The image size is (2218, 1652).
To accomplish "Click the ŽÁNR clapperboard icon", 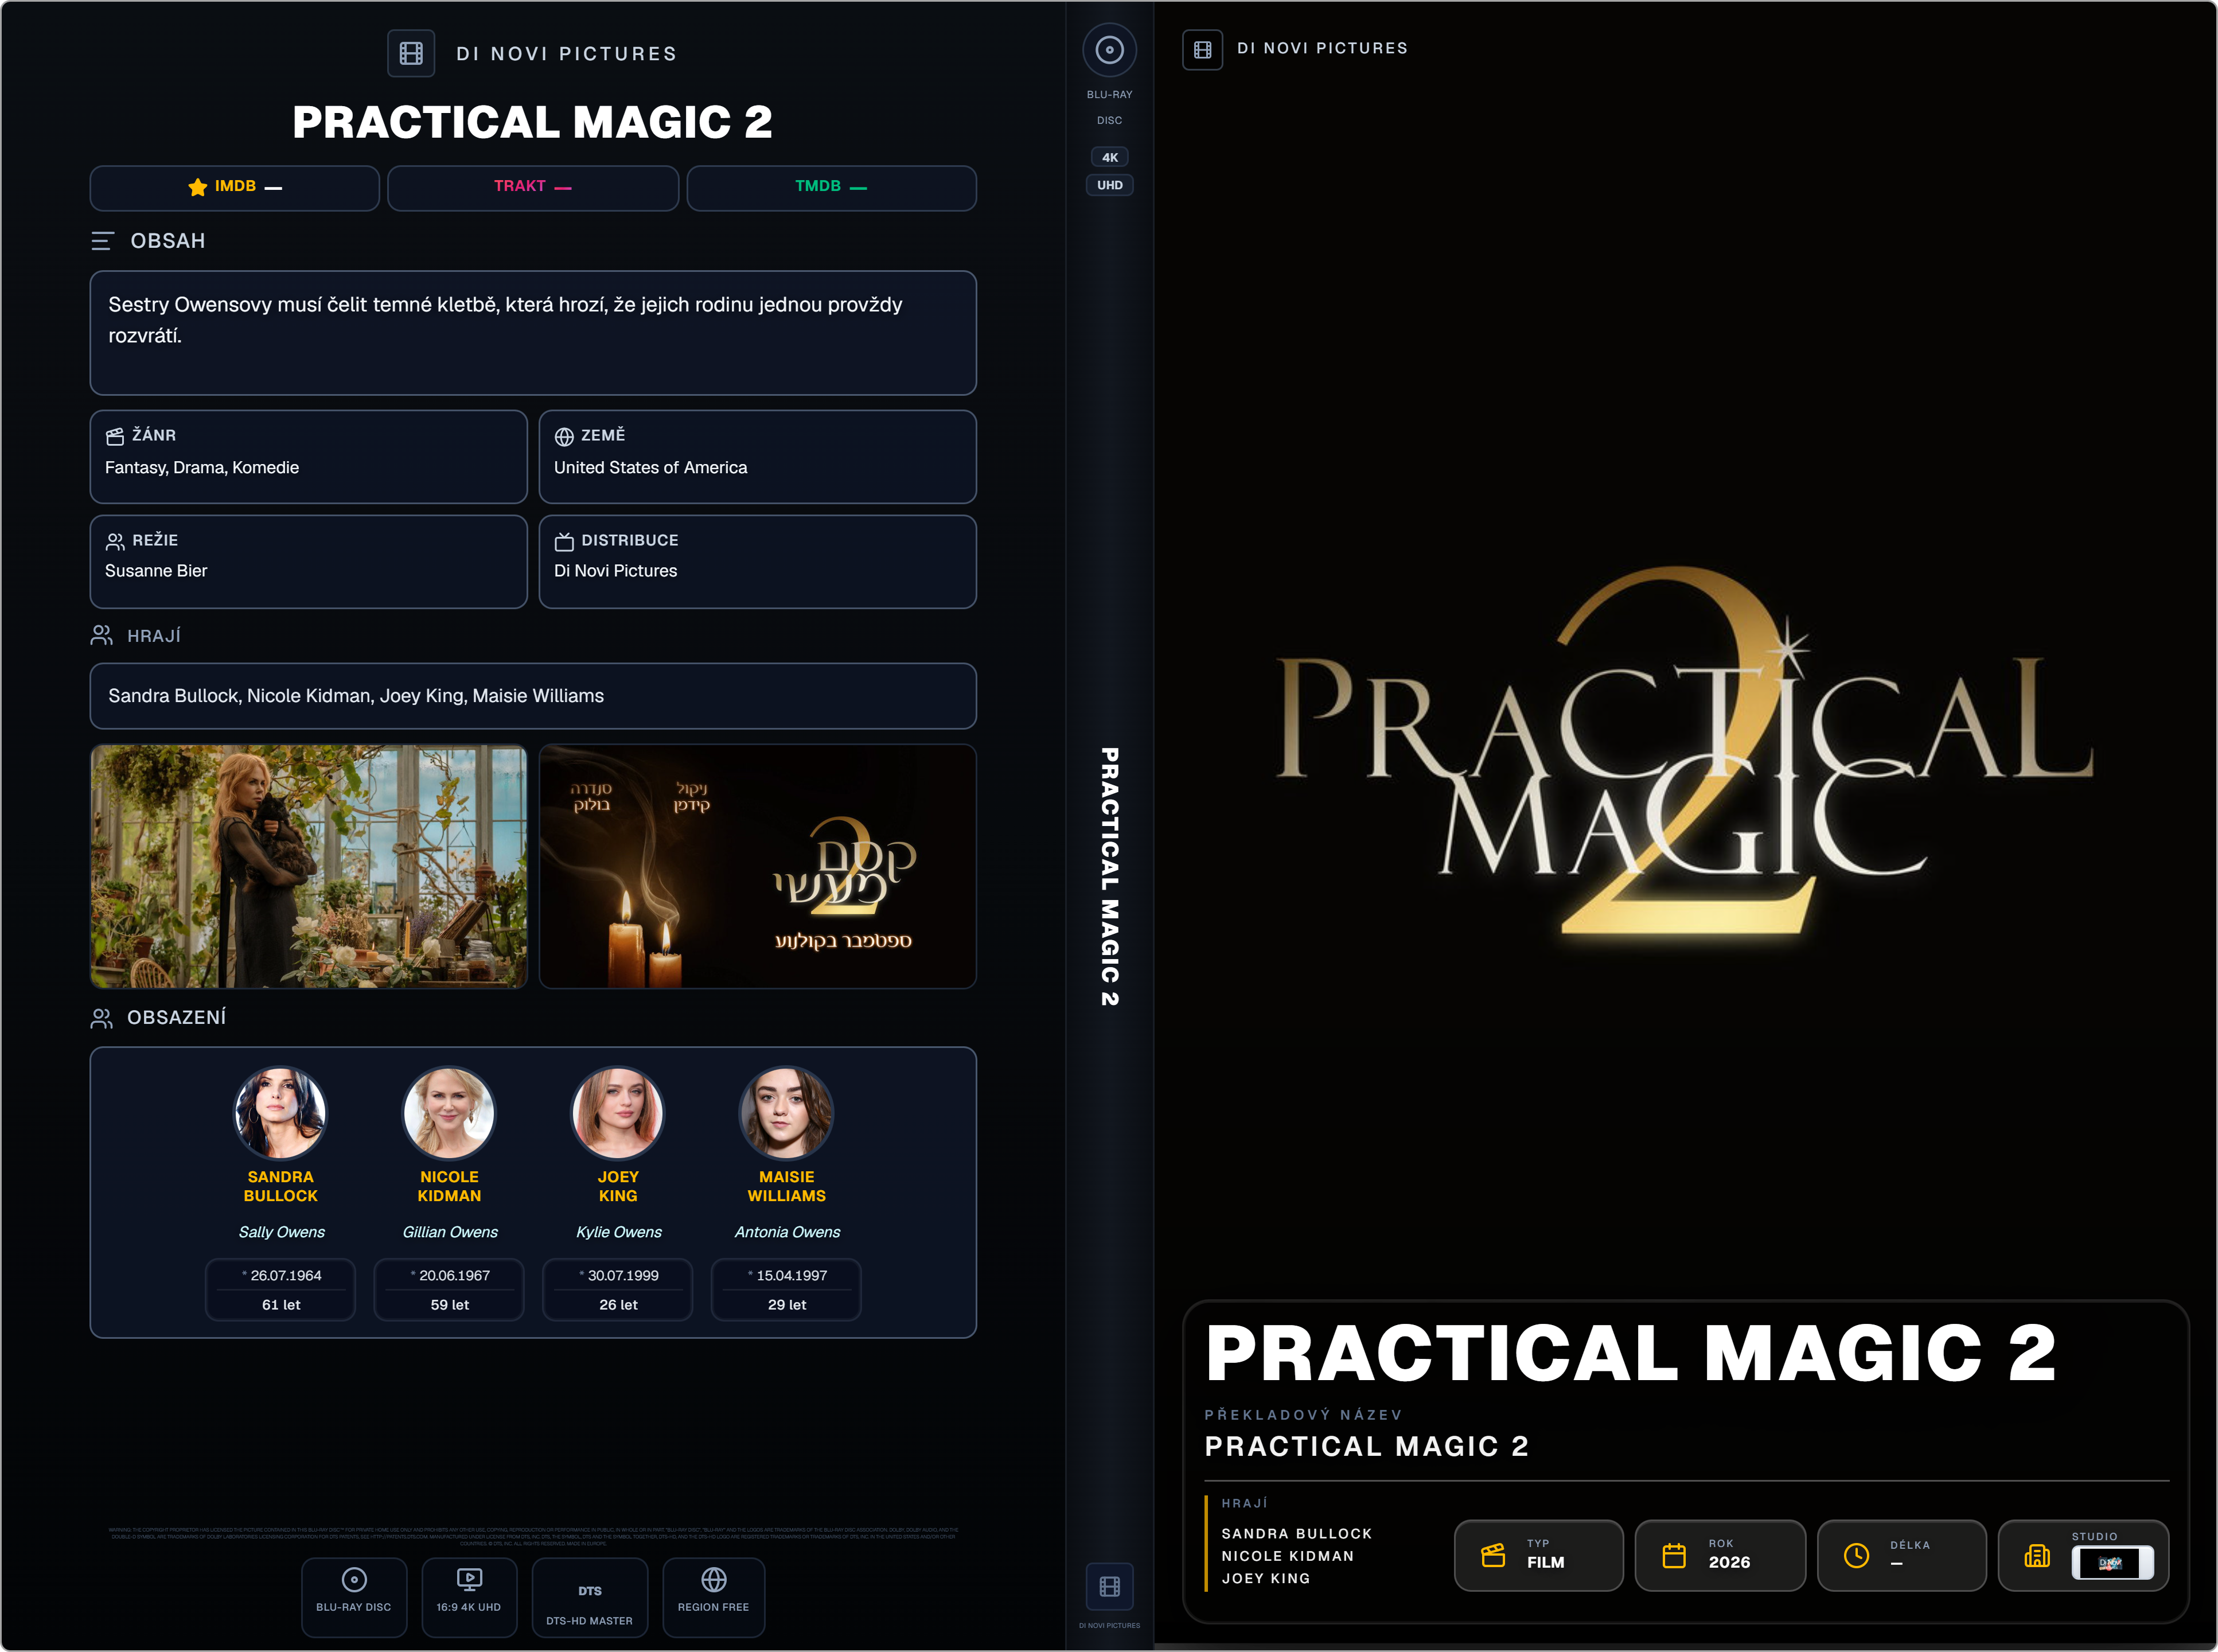I will (x=115, y=436).
